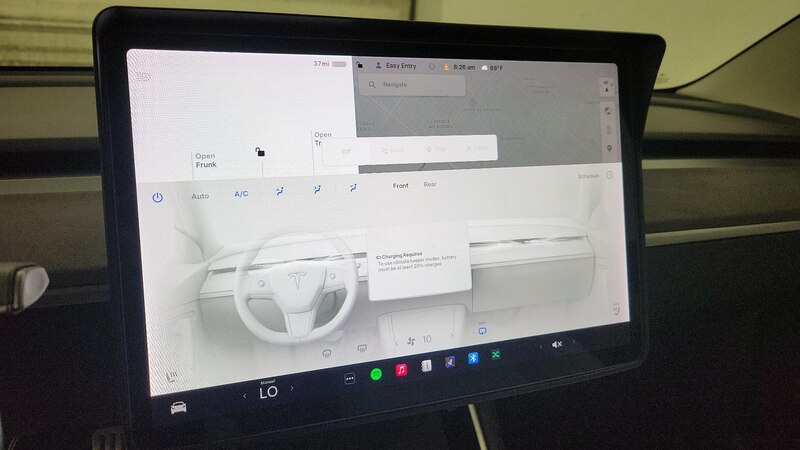
Task: Tap the map orientation compass button
Action: 607,86
